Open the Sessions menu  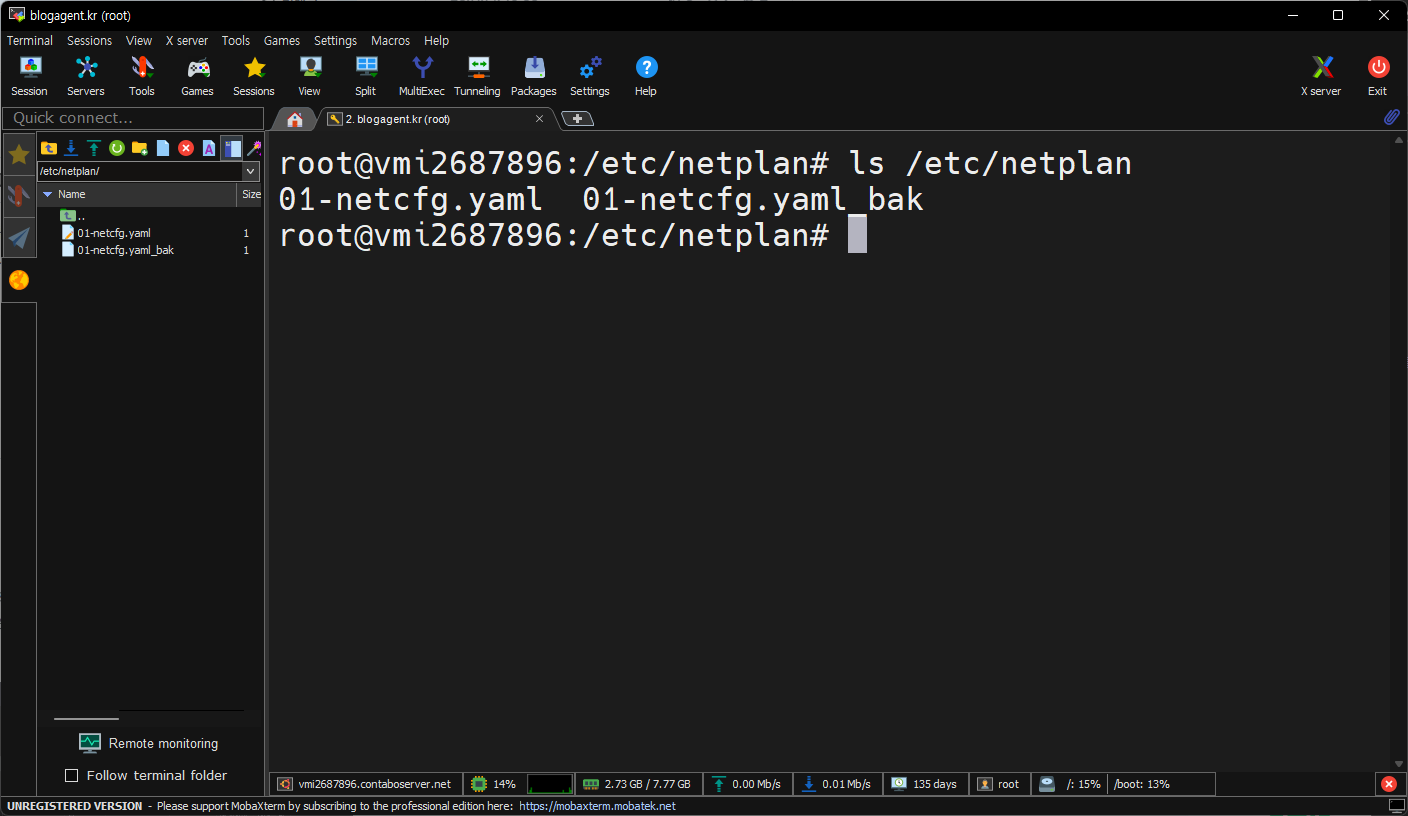(90, 41)
